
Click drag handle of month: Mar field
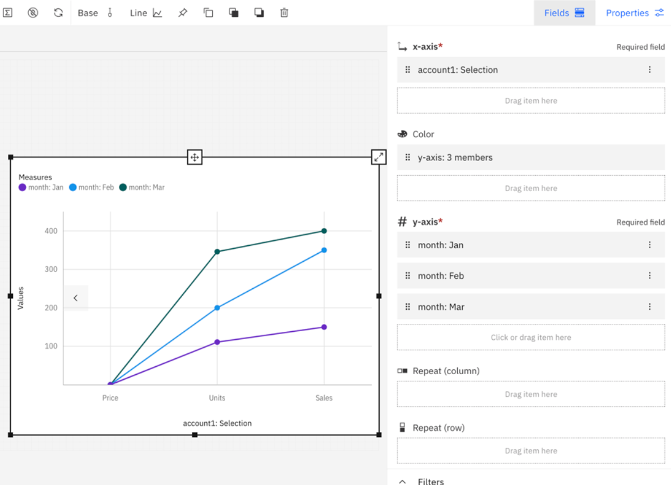[408, 307]
